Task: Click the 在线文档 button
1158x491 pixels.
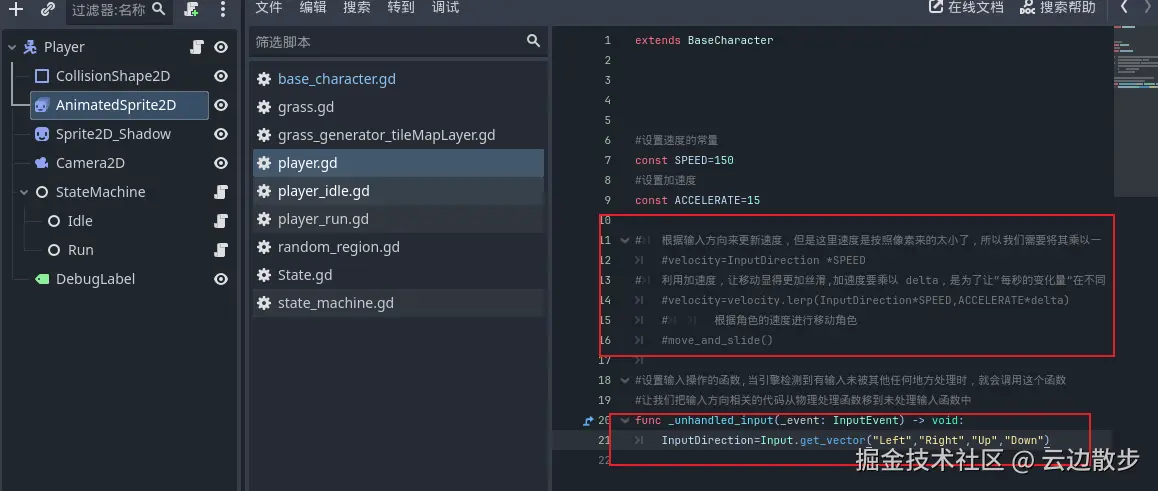Action: click(966, 8)
